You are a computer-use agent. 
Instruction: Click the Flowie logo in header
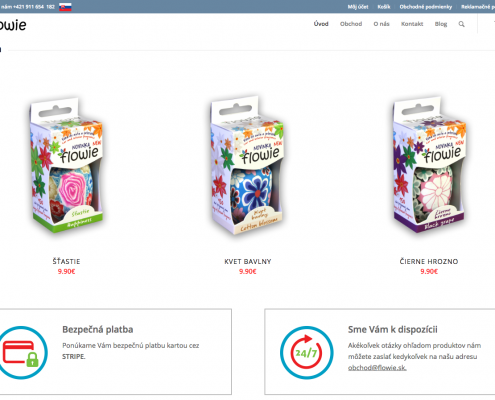(13, 25)
